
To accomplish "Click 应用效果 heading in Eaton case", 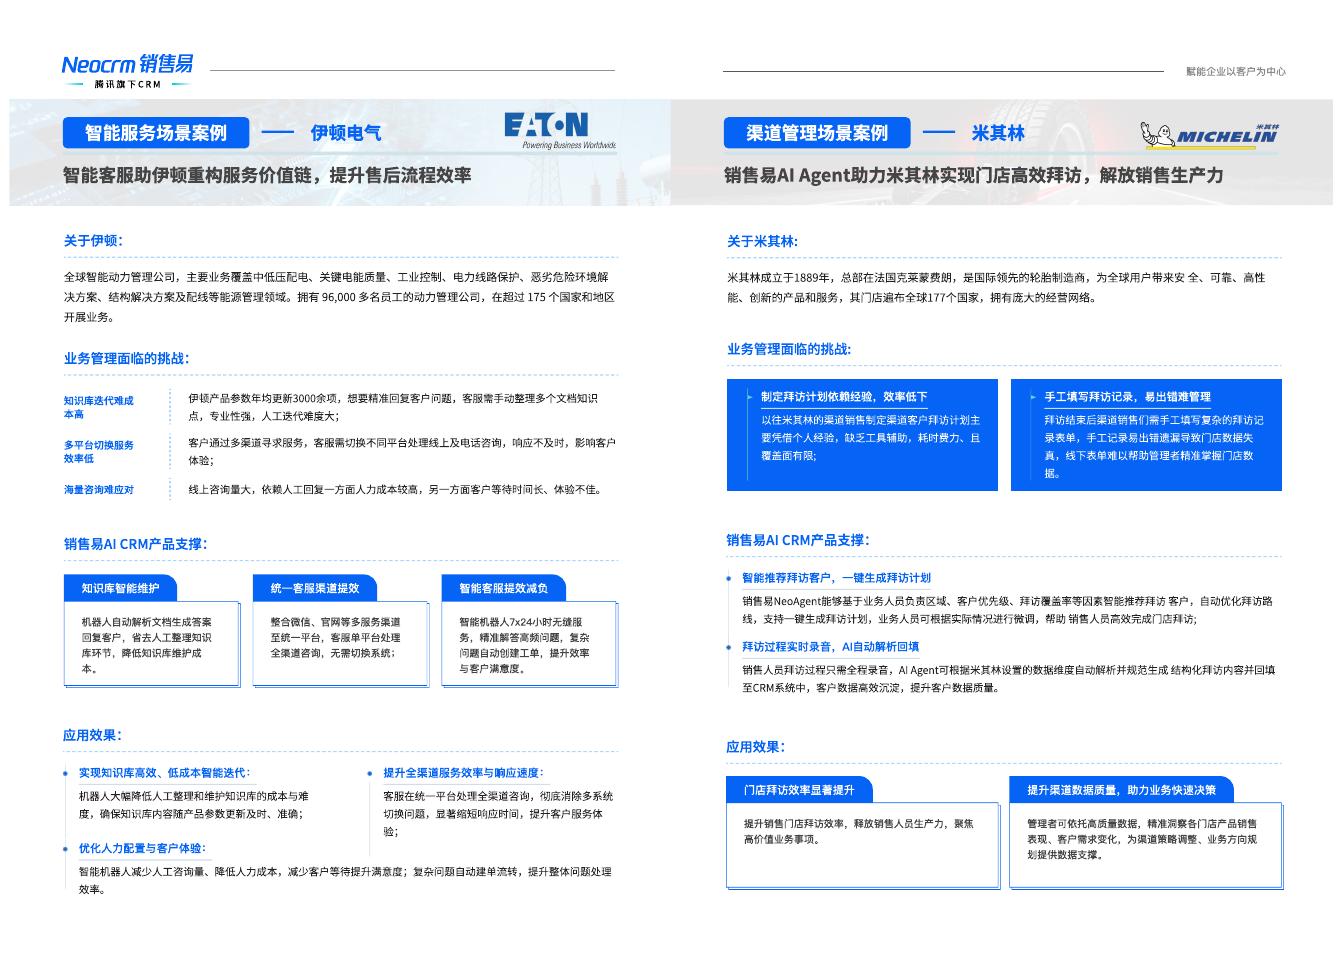I will [92, 735].
